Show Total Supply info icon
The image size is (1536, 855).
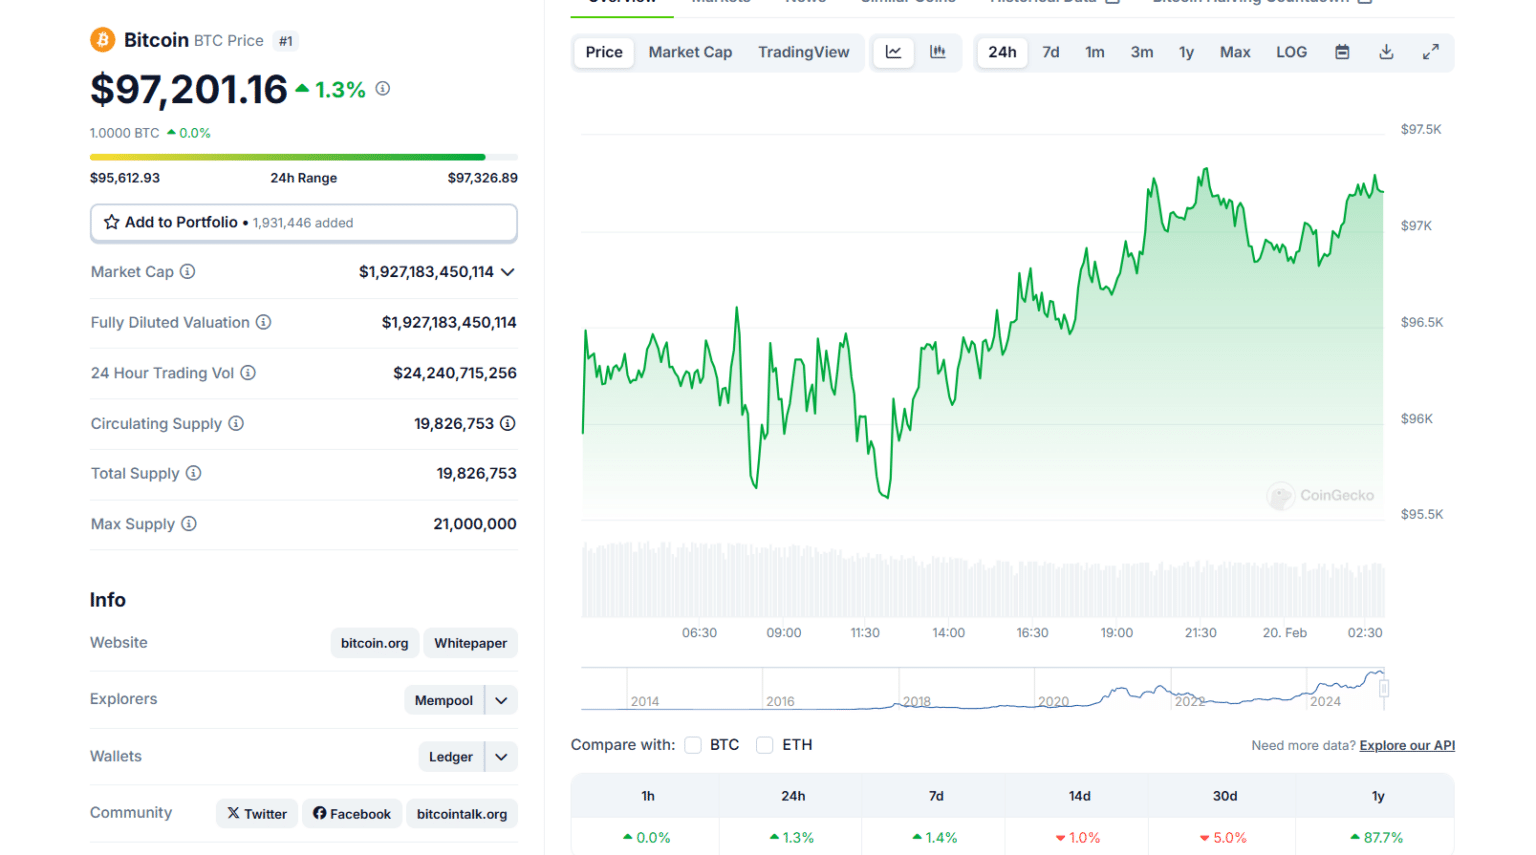click(193, 473)
